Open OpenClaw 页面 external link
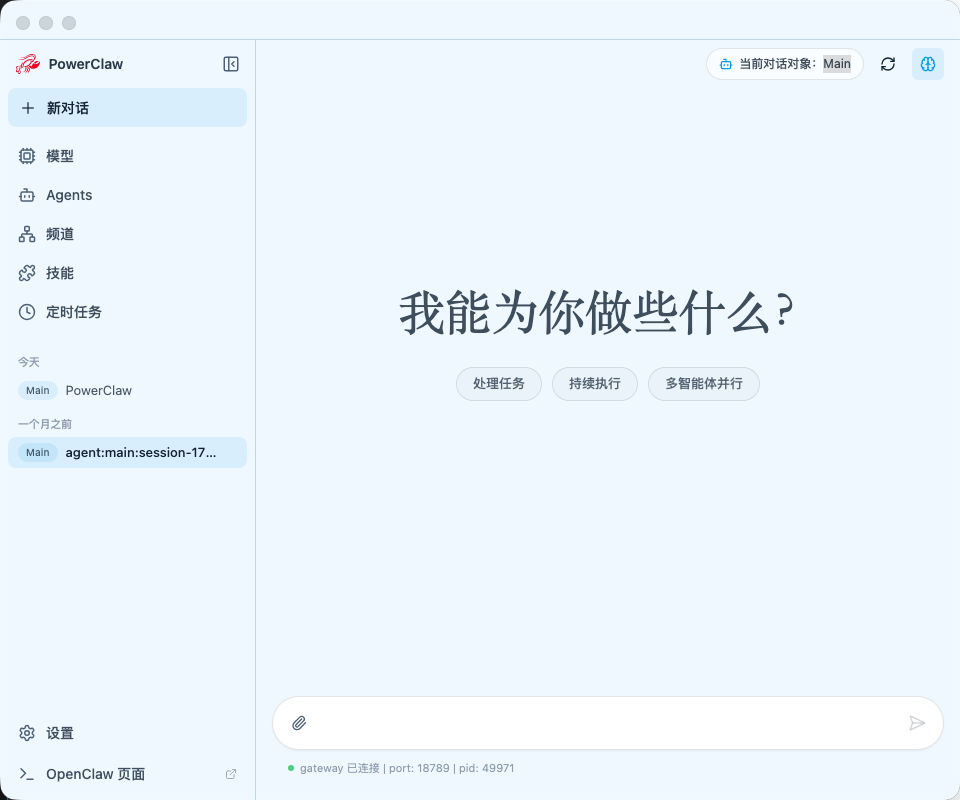The image size is (960, 800). coord(94,773)
